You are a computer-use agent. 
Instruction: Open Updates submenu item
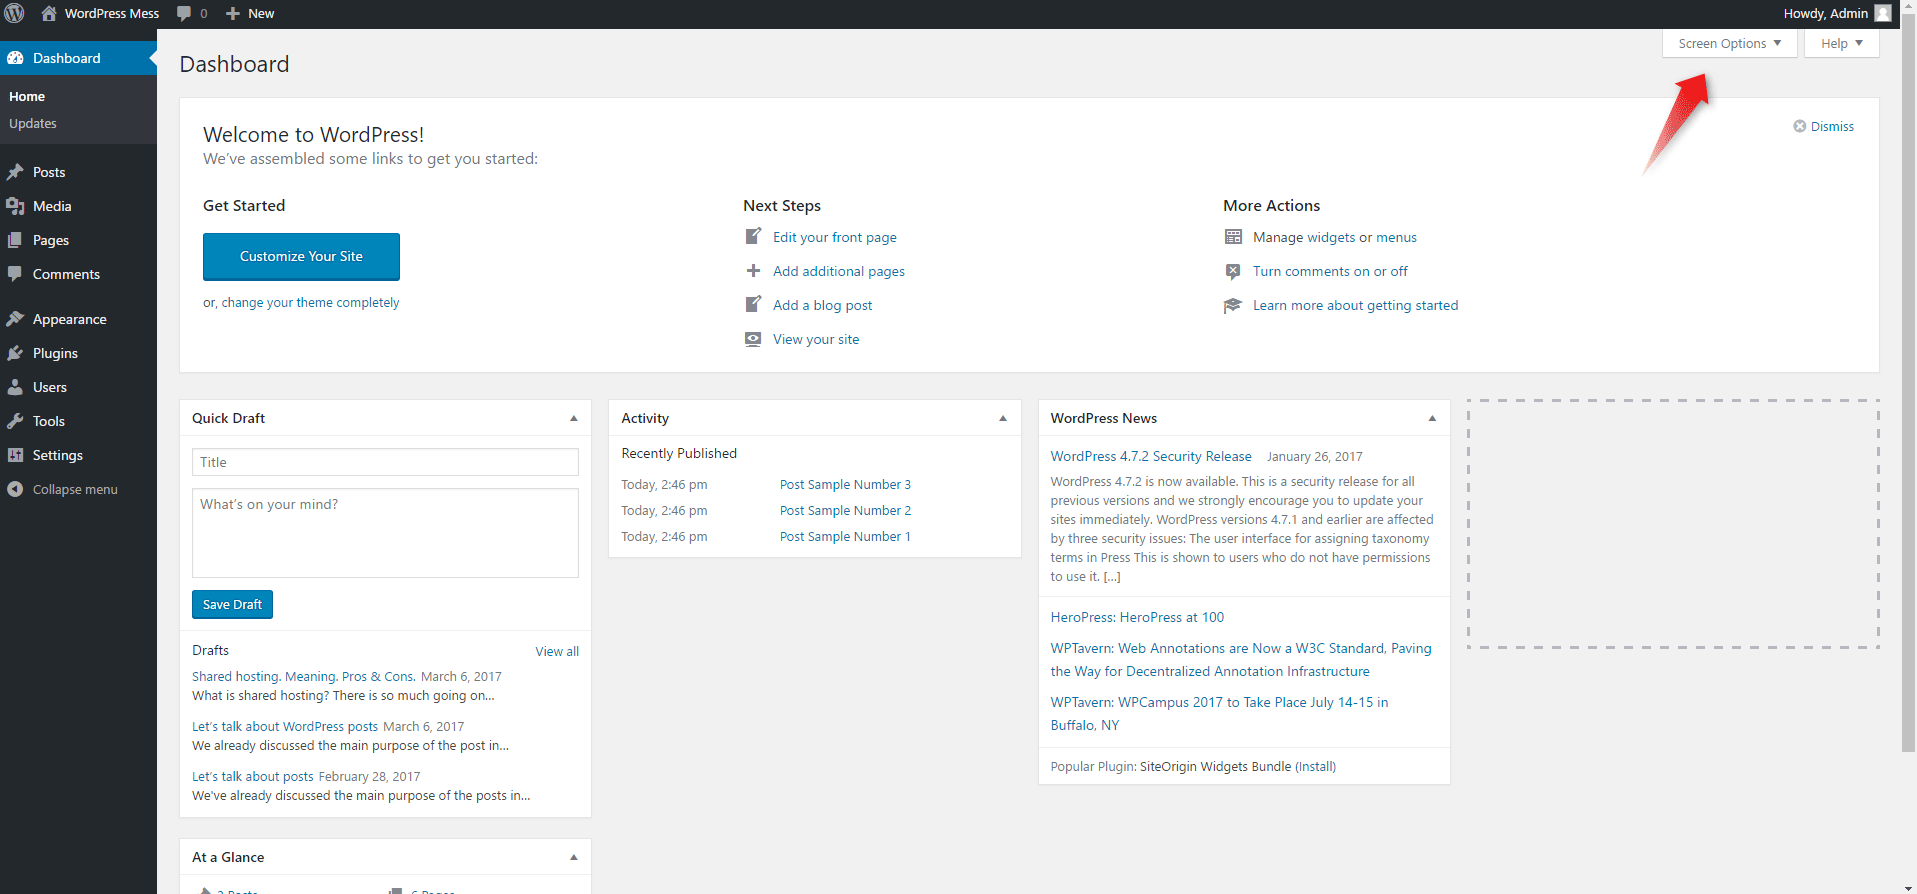33,124
